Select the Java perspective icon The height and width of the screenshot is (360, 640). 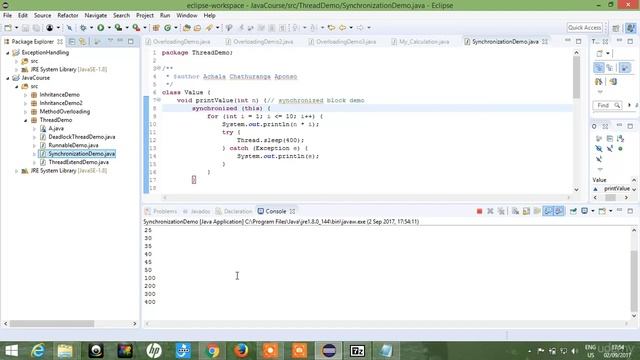[631, 28]
